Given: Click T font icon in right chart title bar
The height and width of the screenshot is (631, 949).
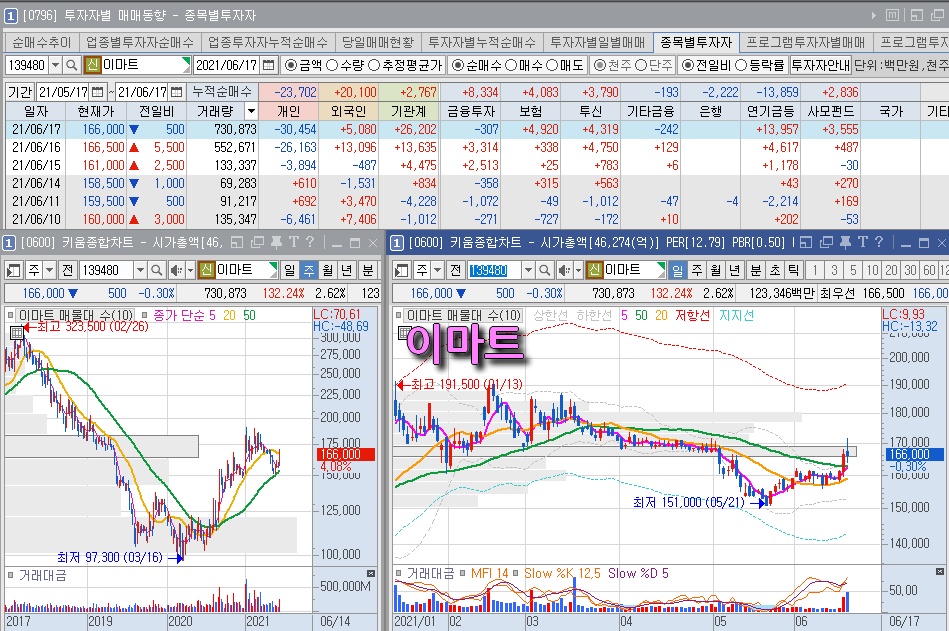Looking at the screenshot, I should click(862, 242).
